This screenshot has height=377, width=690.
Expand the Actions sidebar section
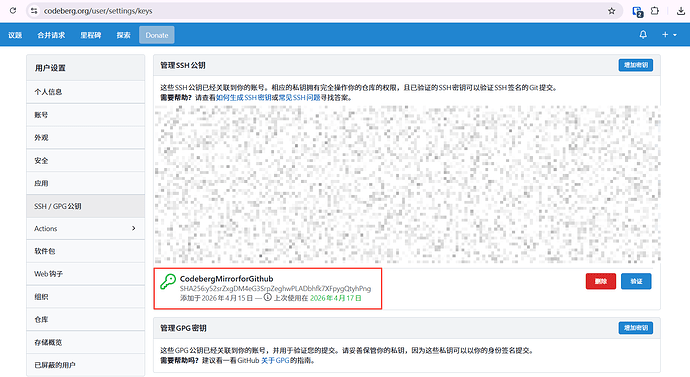coord(85,229)
